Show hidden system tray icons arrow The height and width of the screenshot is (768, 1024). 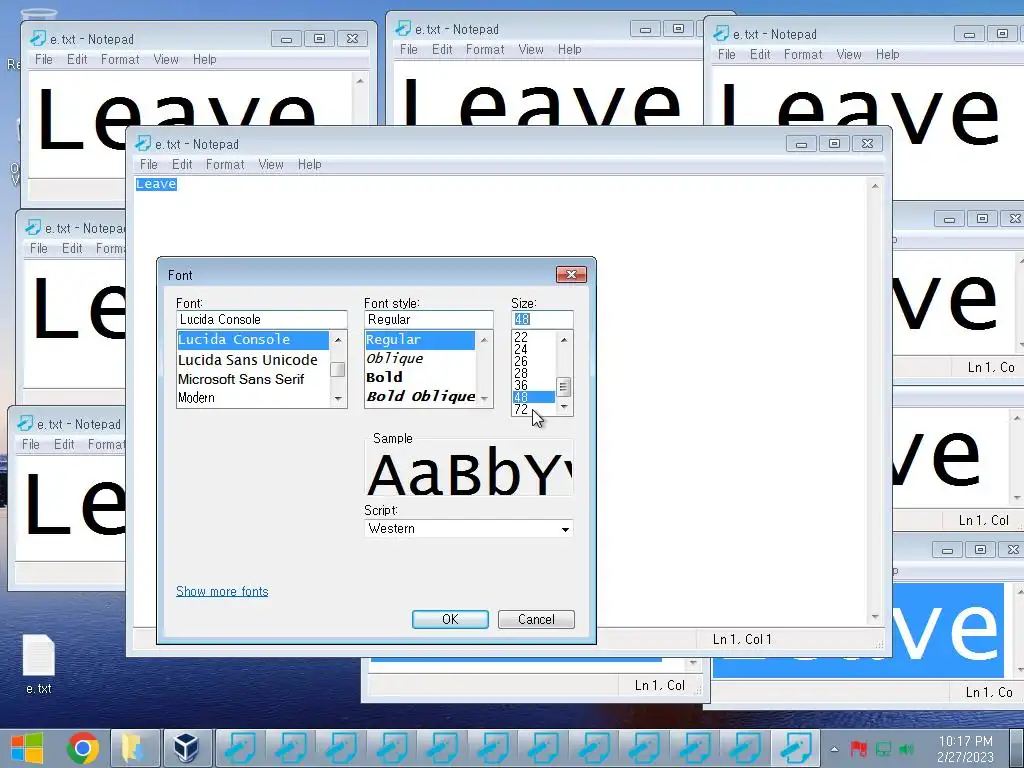[x=834, y=749]
